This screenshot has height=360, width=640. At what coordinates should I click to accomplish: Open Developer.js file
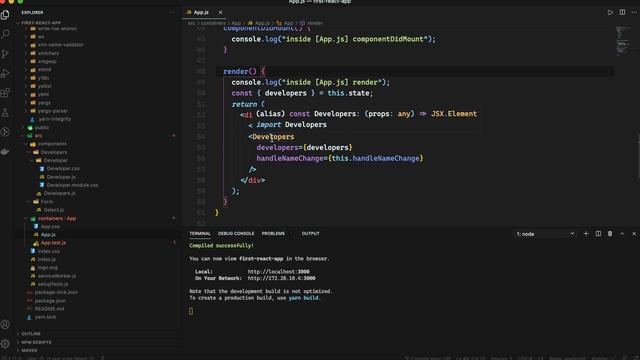click(x=61, y=177)
